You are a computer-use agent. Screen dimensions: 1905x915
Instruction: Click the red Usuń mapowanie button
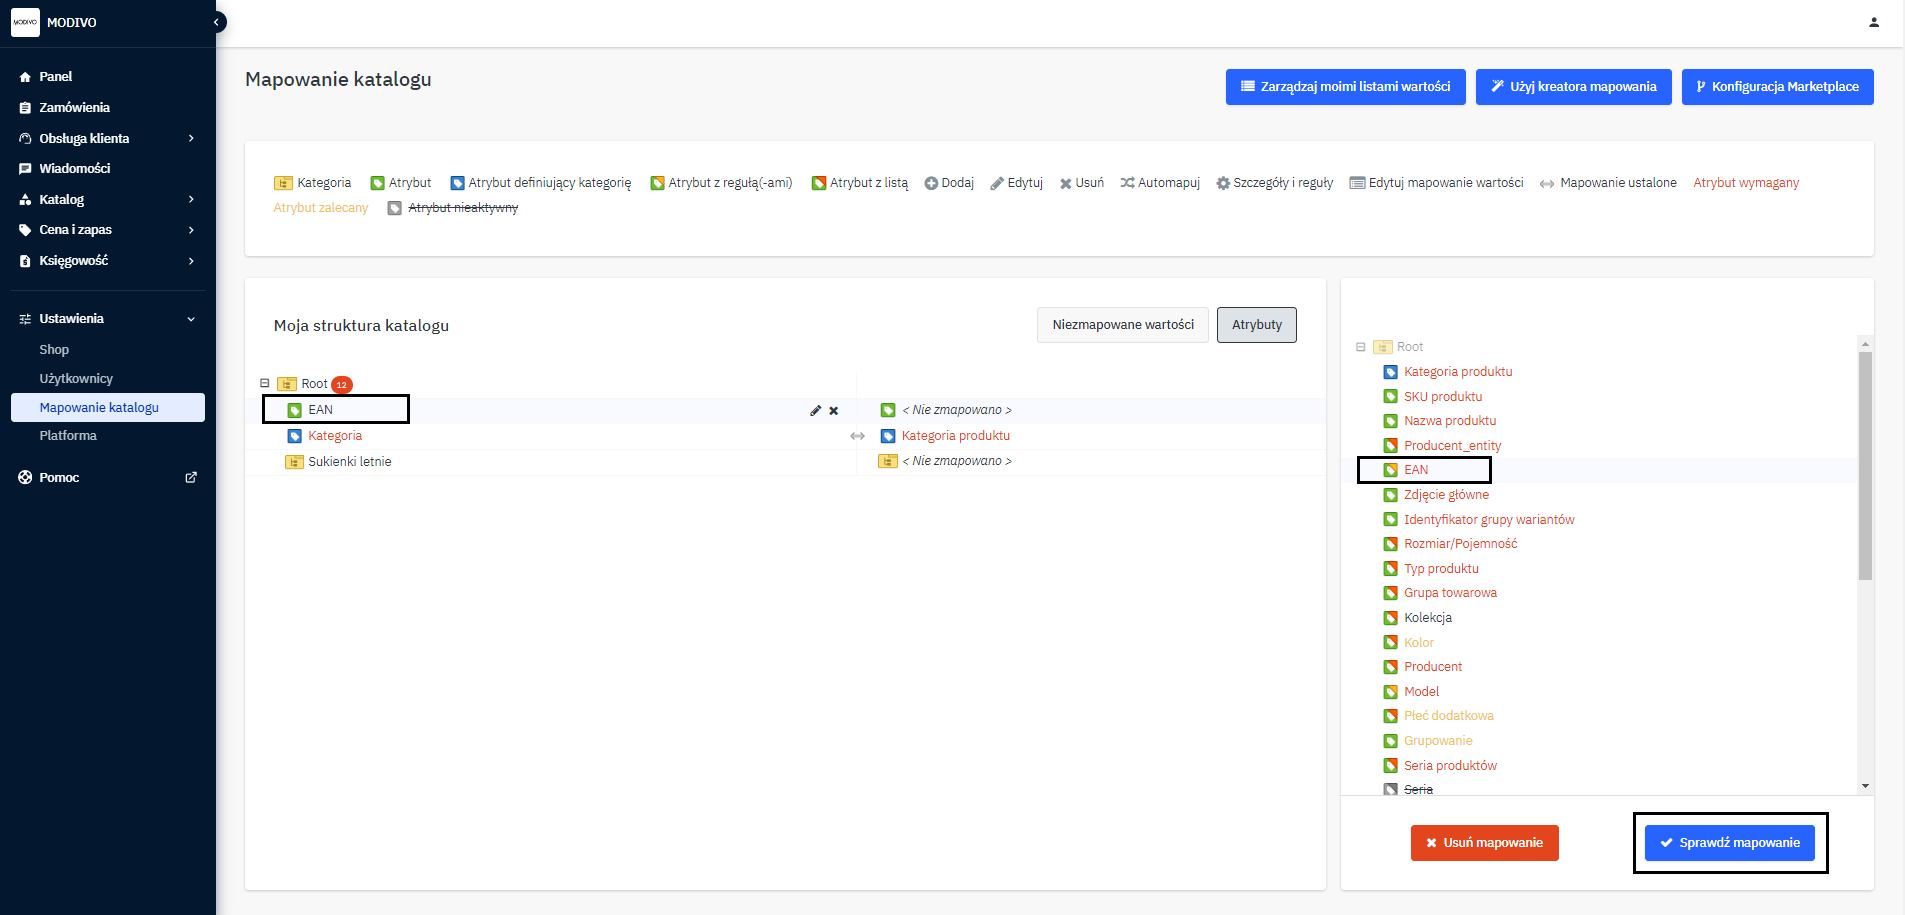[1484, 843]
